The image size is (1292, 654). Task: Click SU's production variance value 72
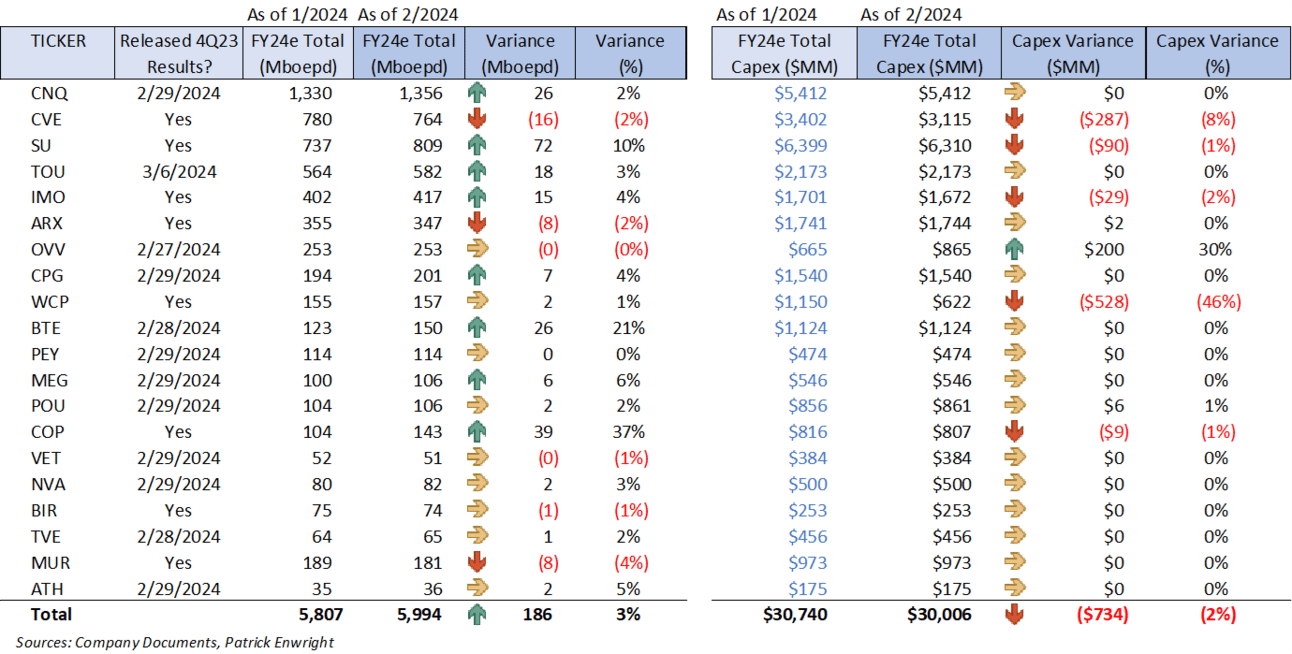545,145
